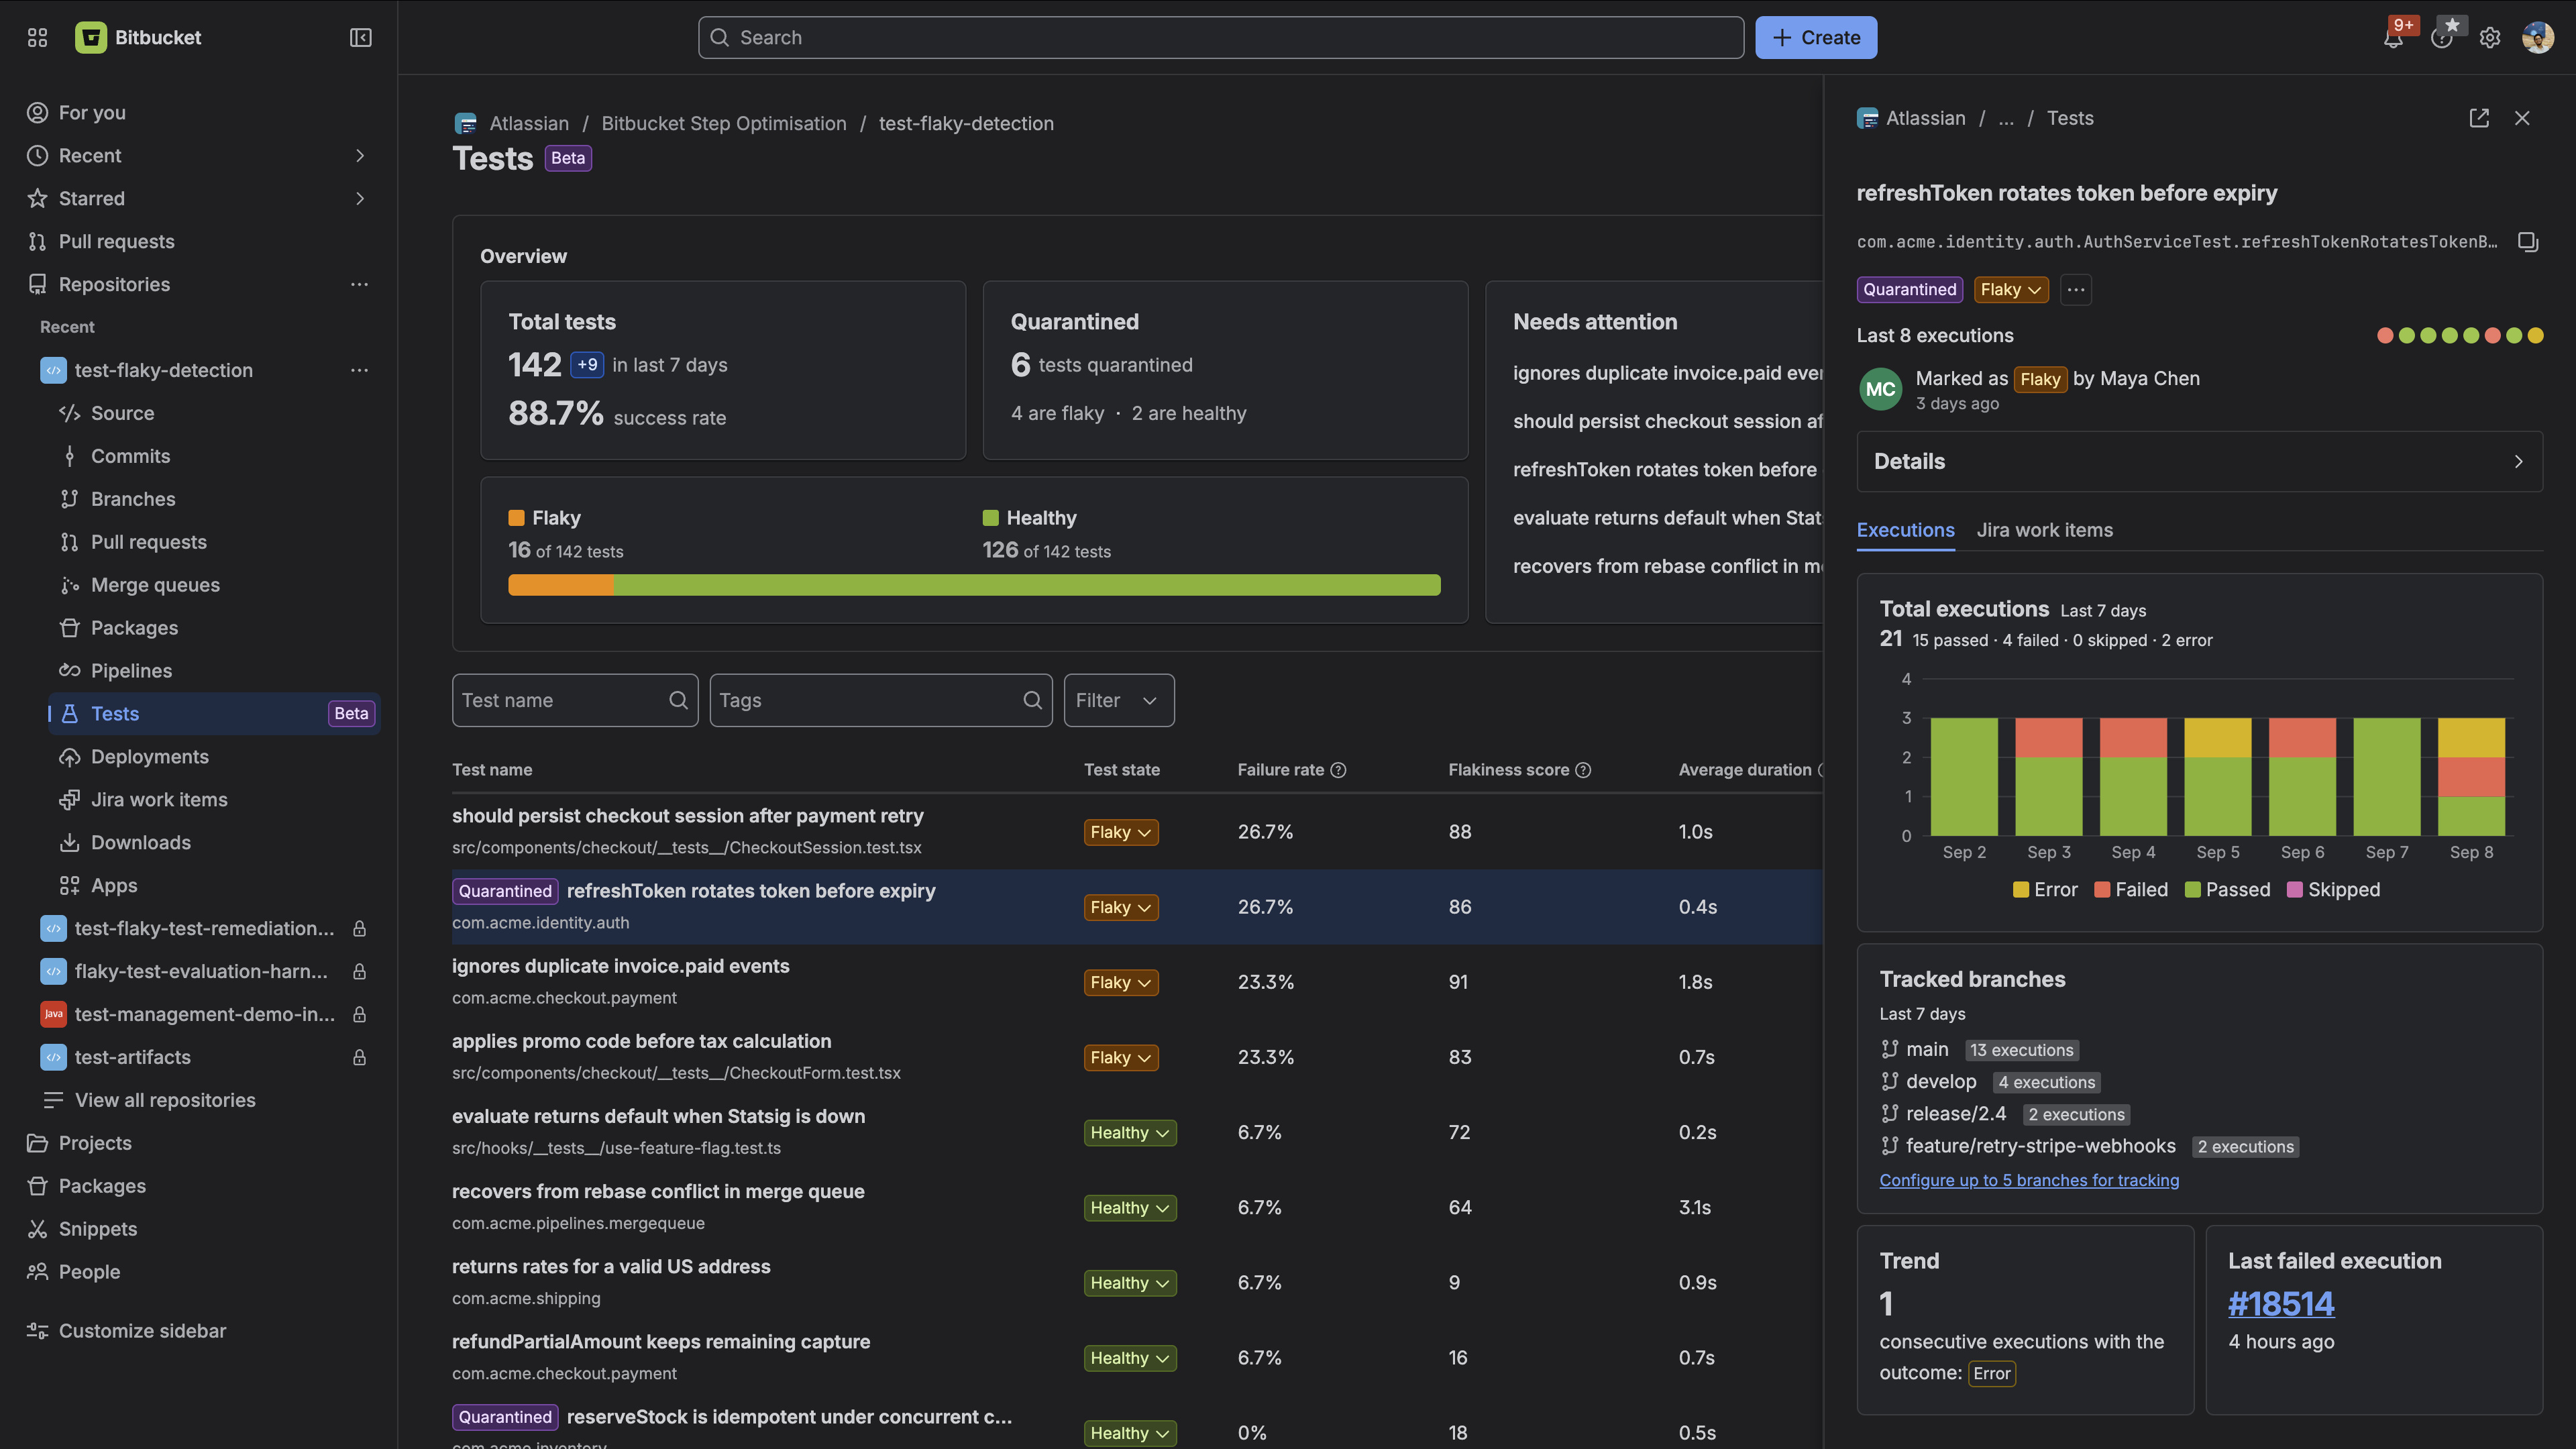Open the Bitbucket Step Optimisation breadcrumb
Viewport: 2576px width, 1449px height.
click(x=723, y=123)
